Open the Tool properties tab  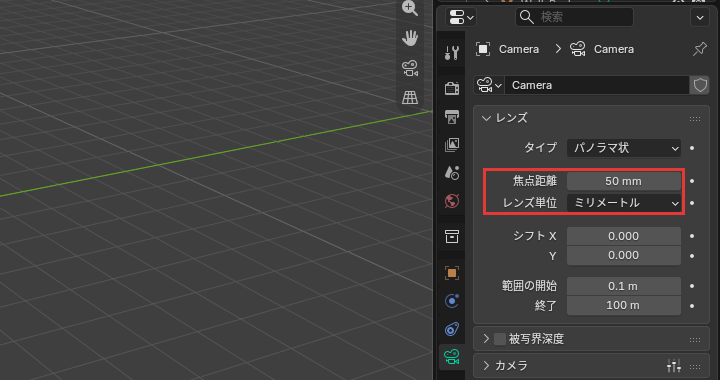(452, 52)
